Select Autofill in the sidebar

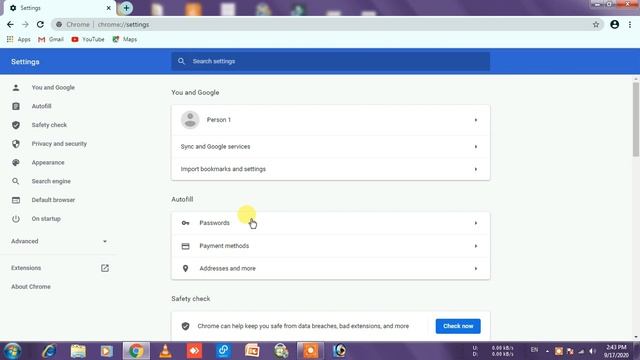tap(41, 106)
